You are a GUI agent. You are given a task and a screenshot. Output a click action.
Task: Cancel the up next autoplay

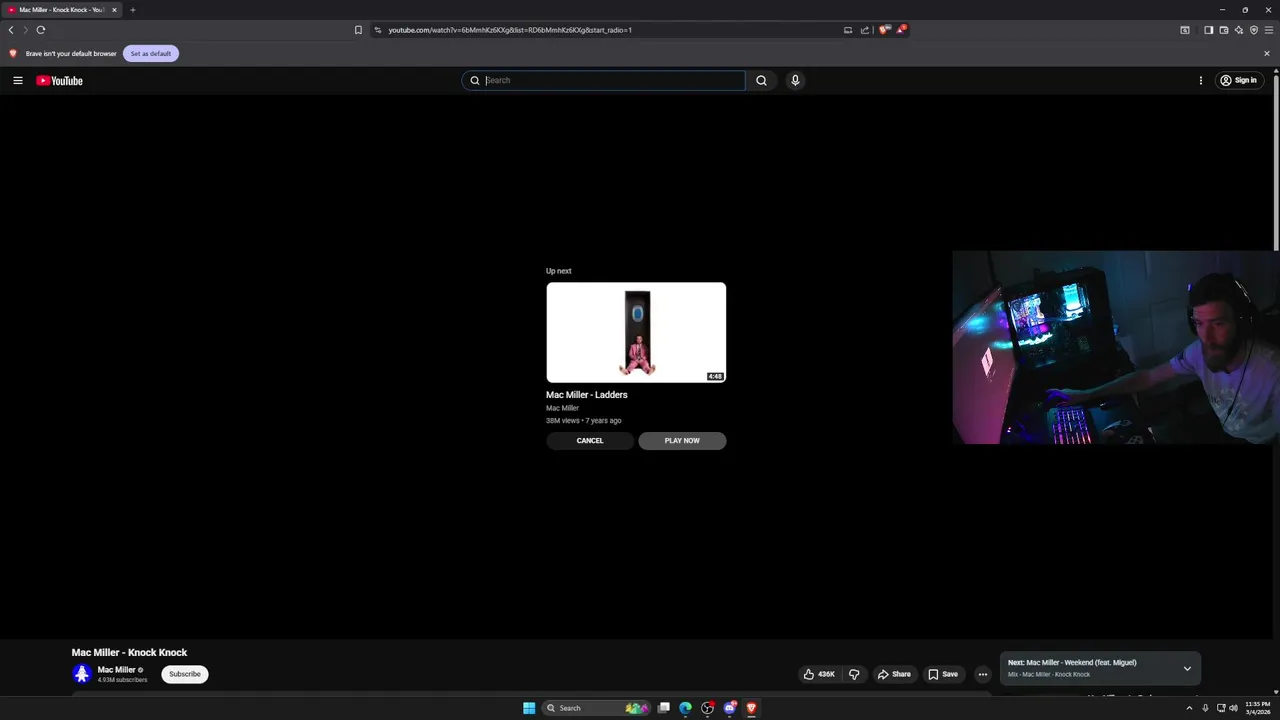click(x=590, y=441)
